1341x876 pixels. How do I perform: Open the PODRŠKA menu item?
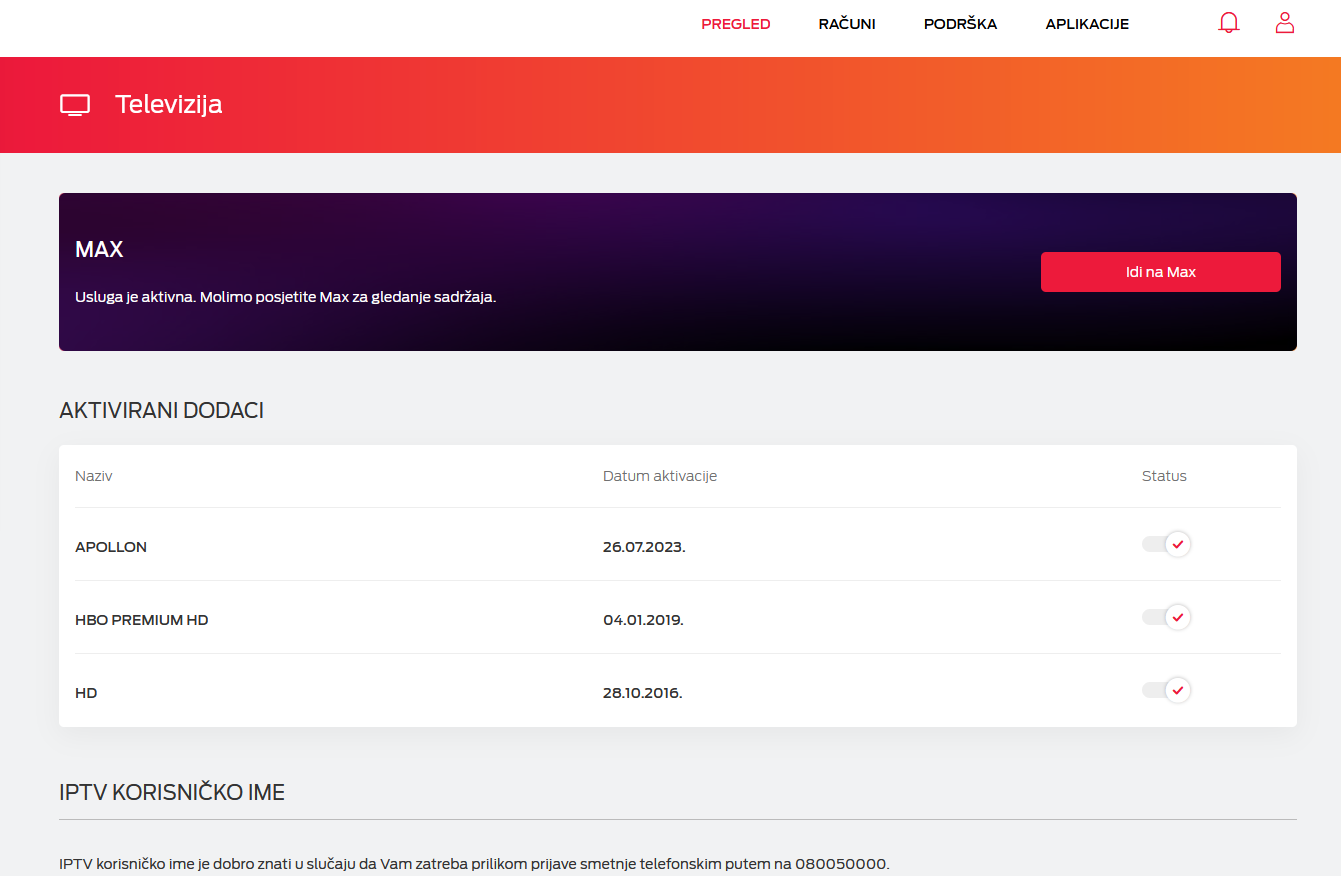click(x=960, y=24)
